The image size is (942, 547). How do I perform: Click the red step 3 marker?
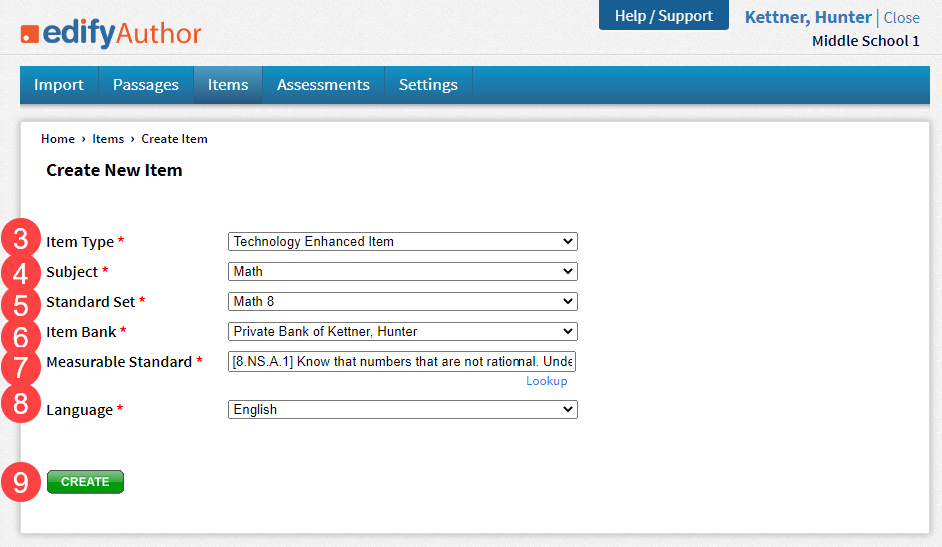21,238
